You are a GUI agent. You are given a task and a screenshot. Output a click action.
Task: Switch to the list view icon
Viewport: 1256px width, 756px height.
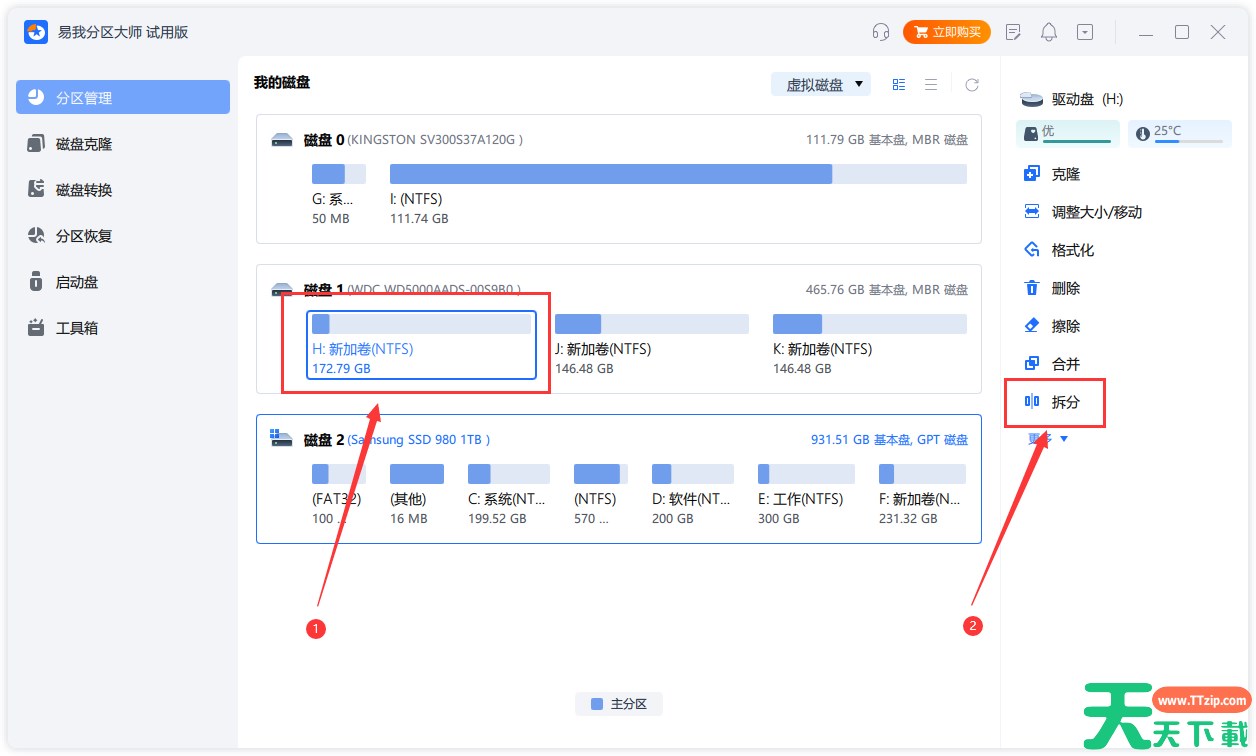931,85
